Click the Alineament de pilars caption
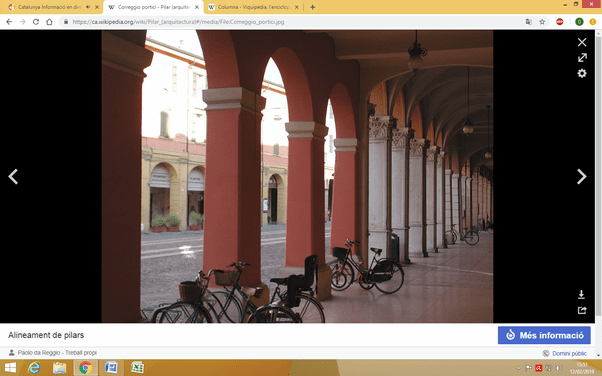This screenshot has height=376, width=602. coord(46,335)
